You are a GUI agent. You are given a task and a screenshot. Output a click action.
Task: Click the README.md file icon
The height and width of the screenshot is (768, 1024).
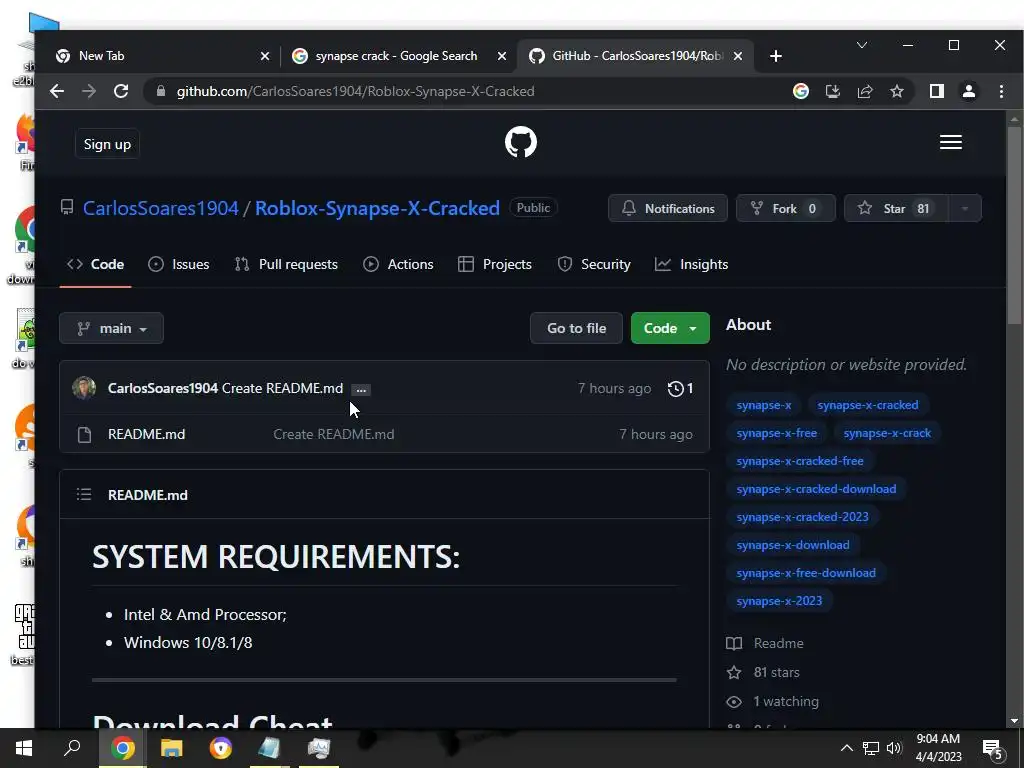(84, 434)
